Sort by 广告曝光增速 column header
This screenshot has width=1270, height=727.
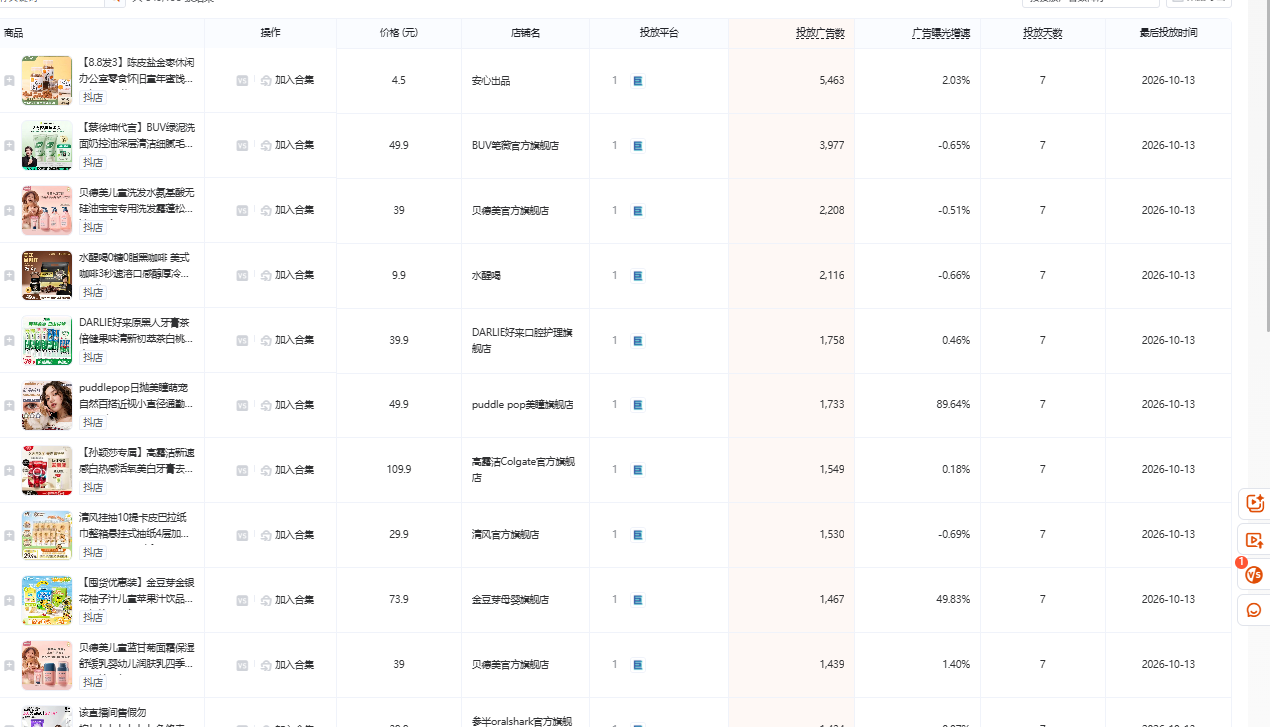941,33
